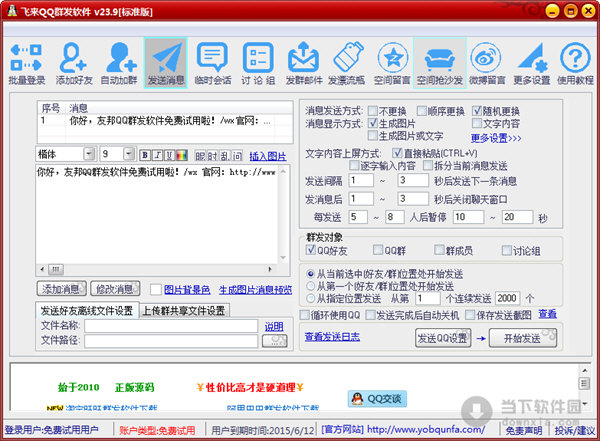Check the 群成员 target checkbox

pos(439,250)
